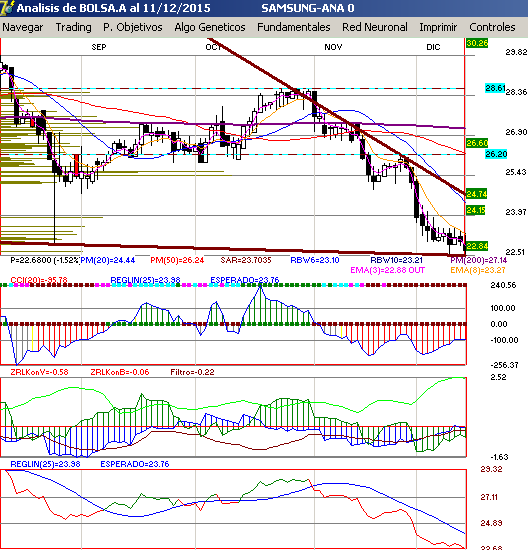
Task: Click the PM(200)=27.14 indicator label
Action: click(x=479, y=260)
